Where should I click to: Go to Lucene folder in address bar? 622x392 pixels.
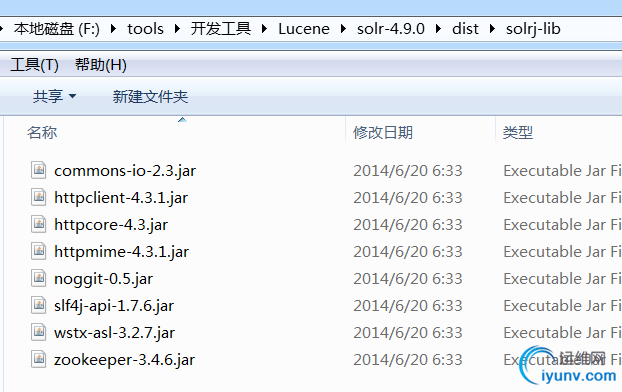click(304, 29)
